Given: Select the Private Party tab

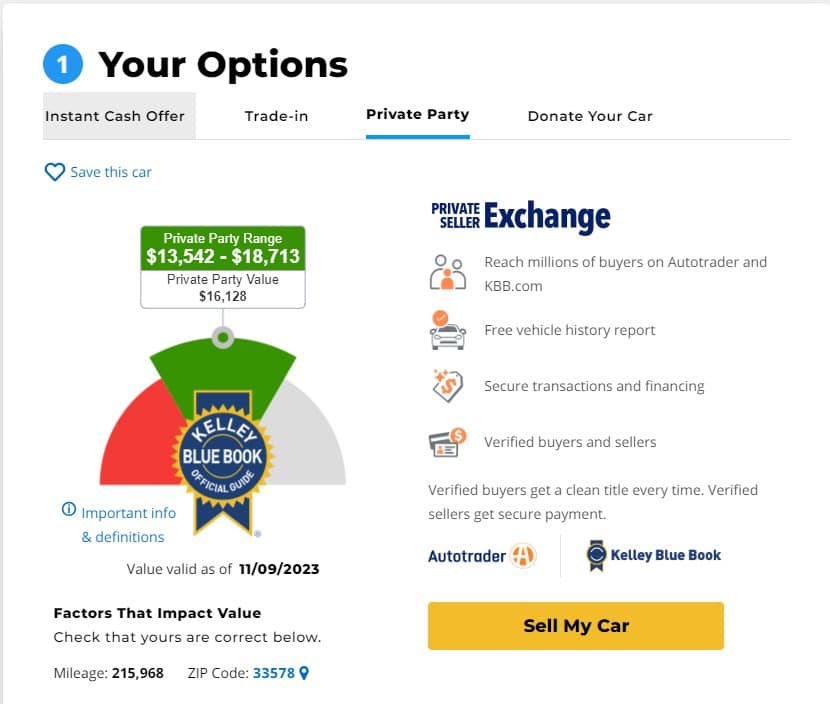Looking at the screenshot, I should [x=418, y=114].
